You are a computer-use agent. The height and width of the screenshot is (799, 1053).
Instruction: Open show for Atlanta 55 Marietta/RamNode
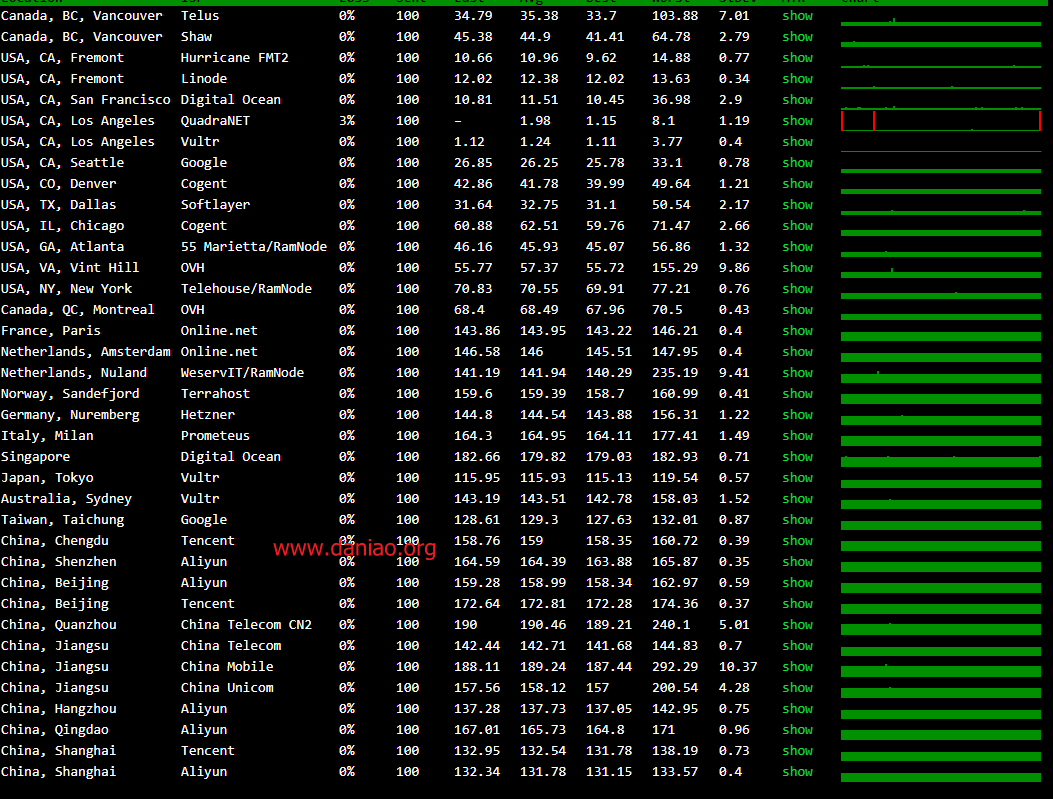coord(797,246)
